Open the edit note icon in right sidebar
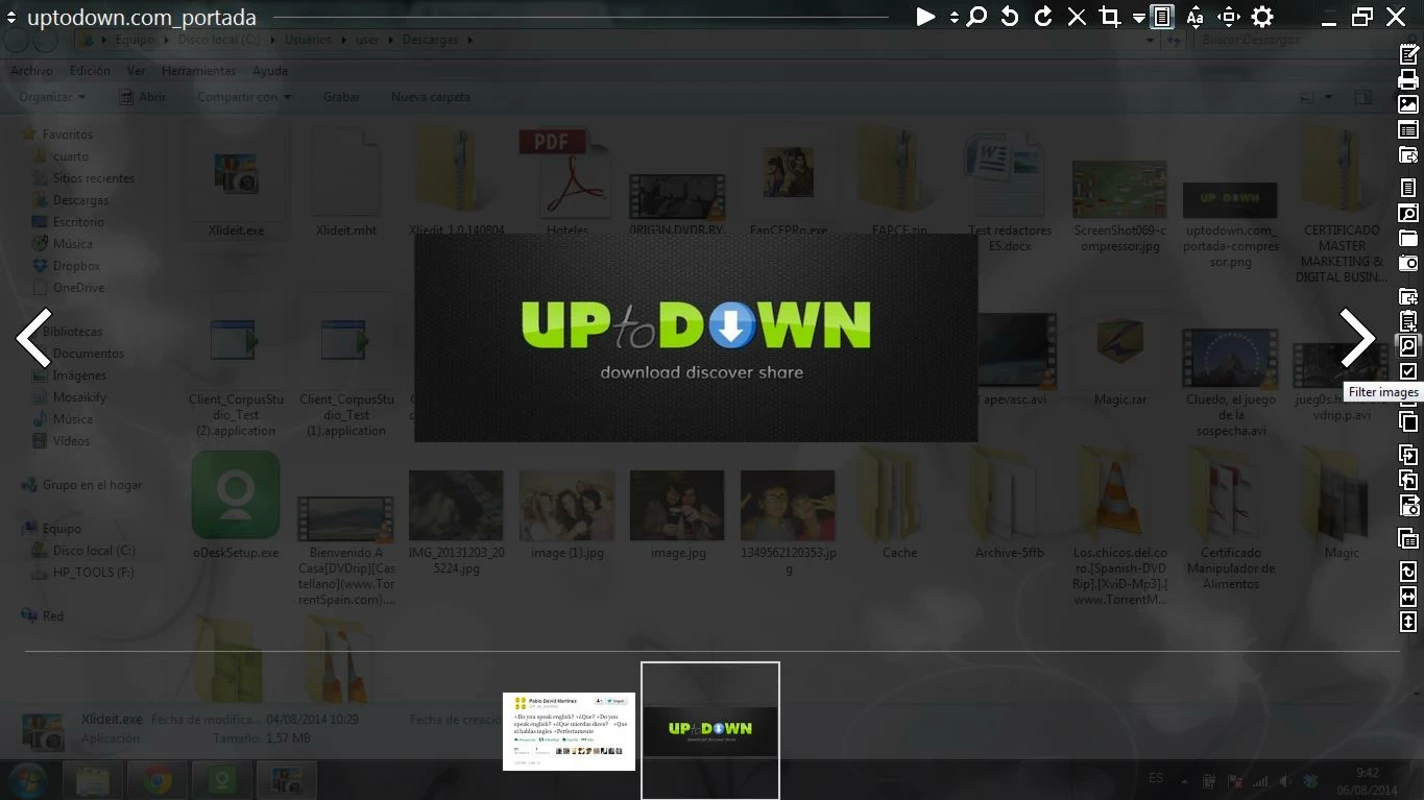The image size is (1424, 800). [1408, 54]
